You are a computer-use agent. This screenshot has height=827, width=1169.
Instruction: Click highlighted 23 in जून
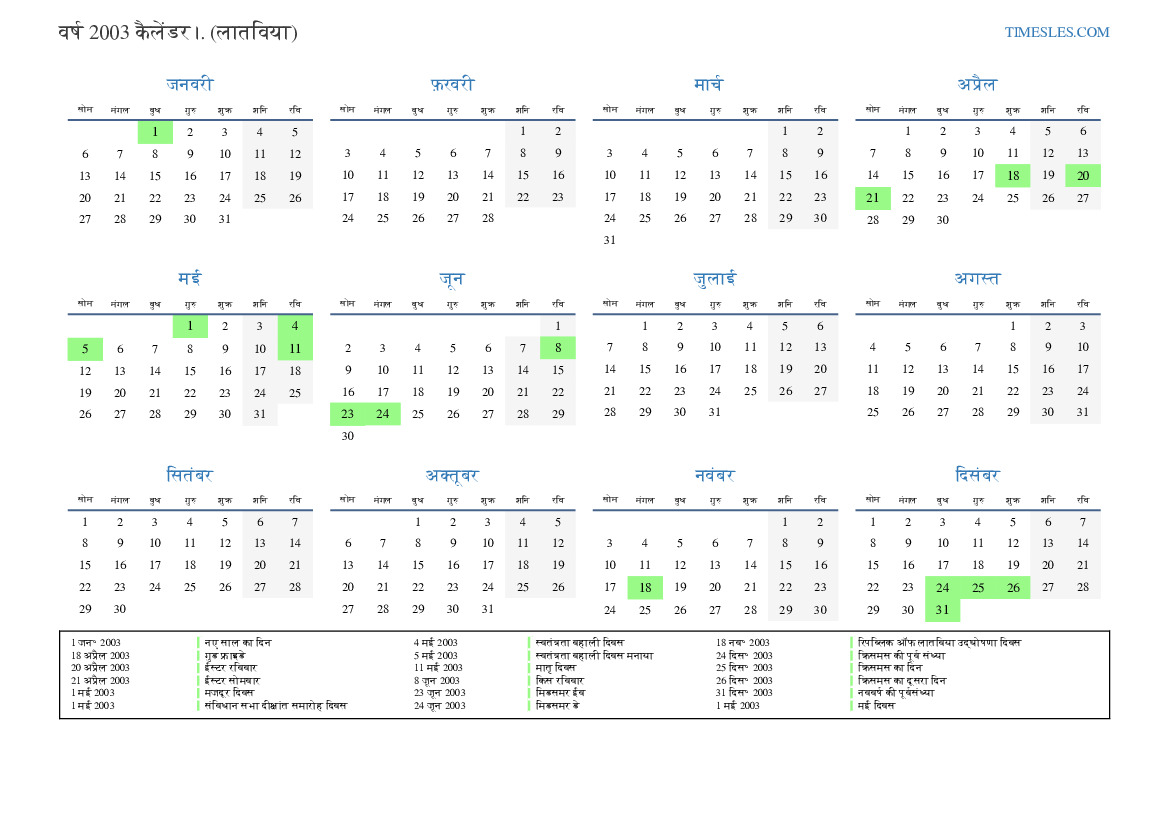[347, 414]
